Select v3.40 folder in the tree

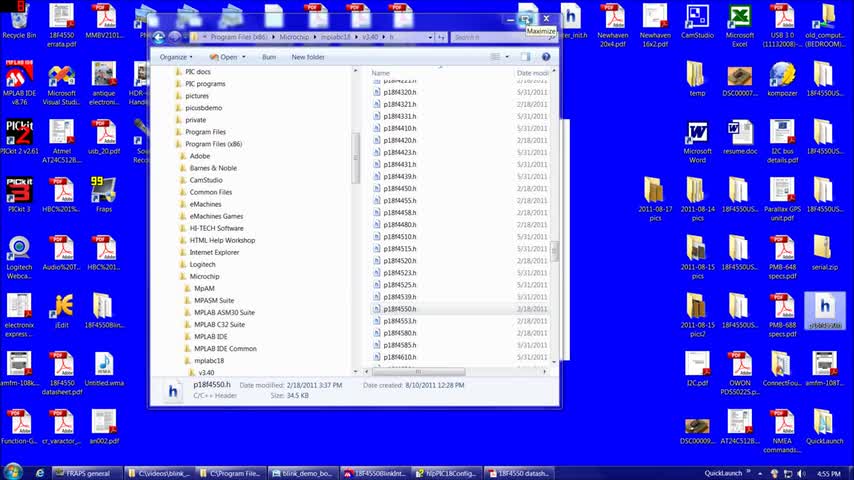[206, 372]
